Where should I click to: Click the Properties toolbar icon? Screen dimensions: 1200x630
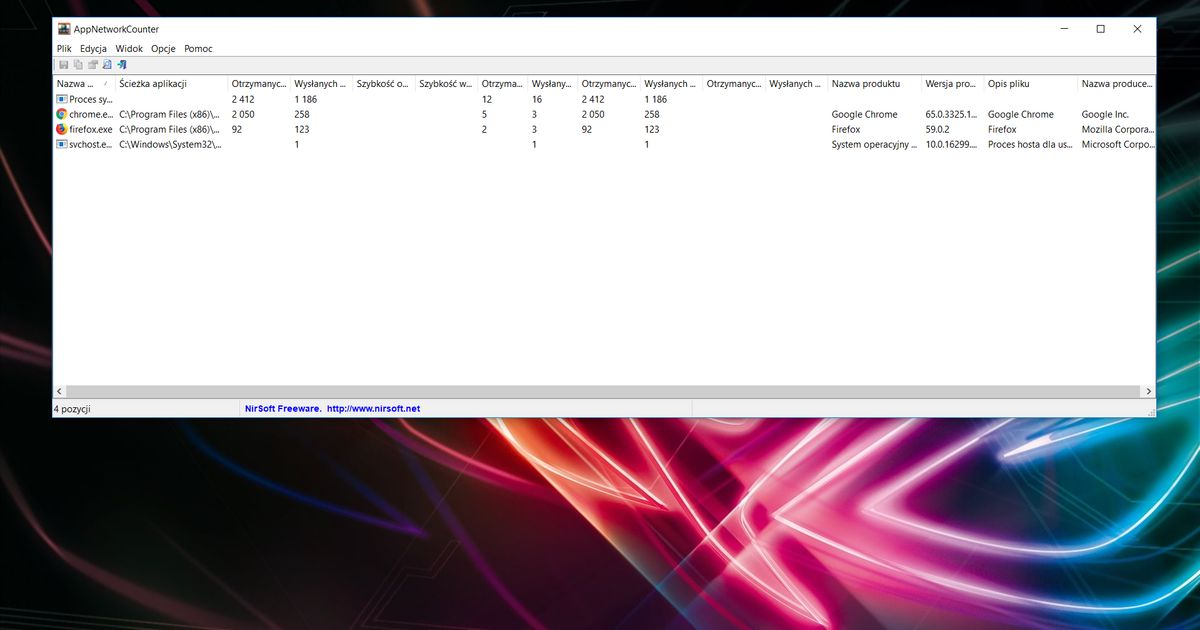[93, 64]
